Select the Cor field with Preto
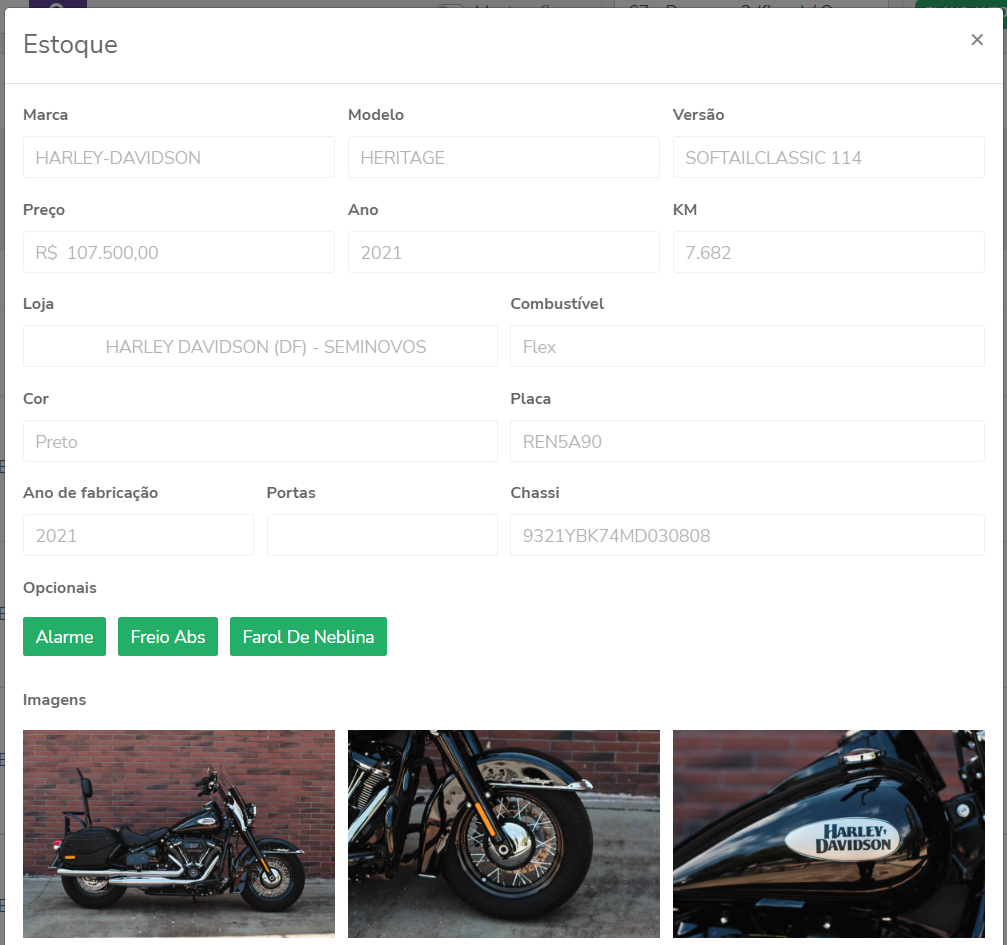 (x=260, y=441)
